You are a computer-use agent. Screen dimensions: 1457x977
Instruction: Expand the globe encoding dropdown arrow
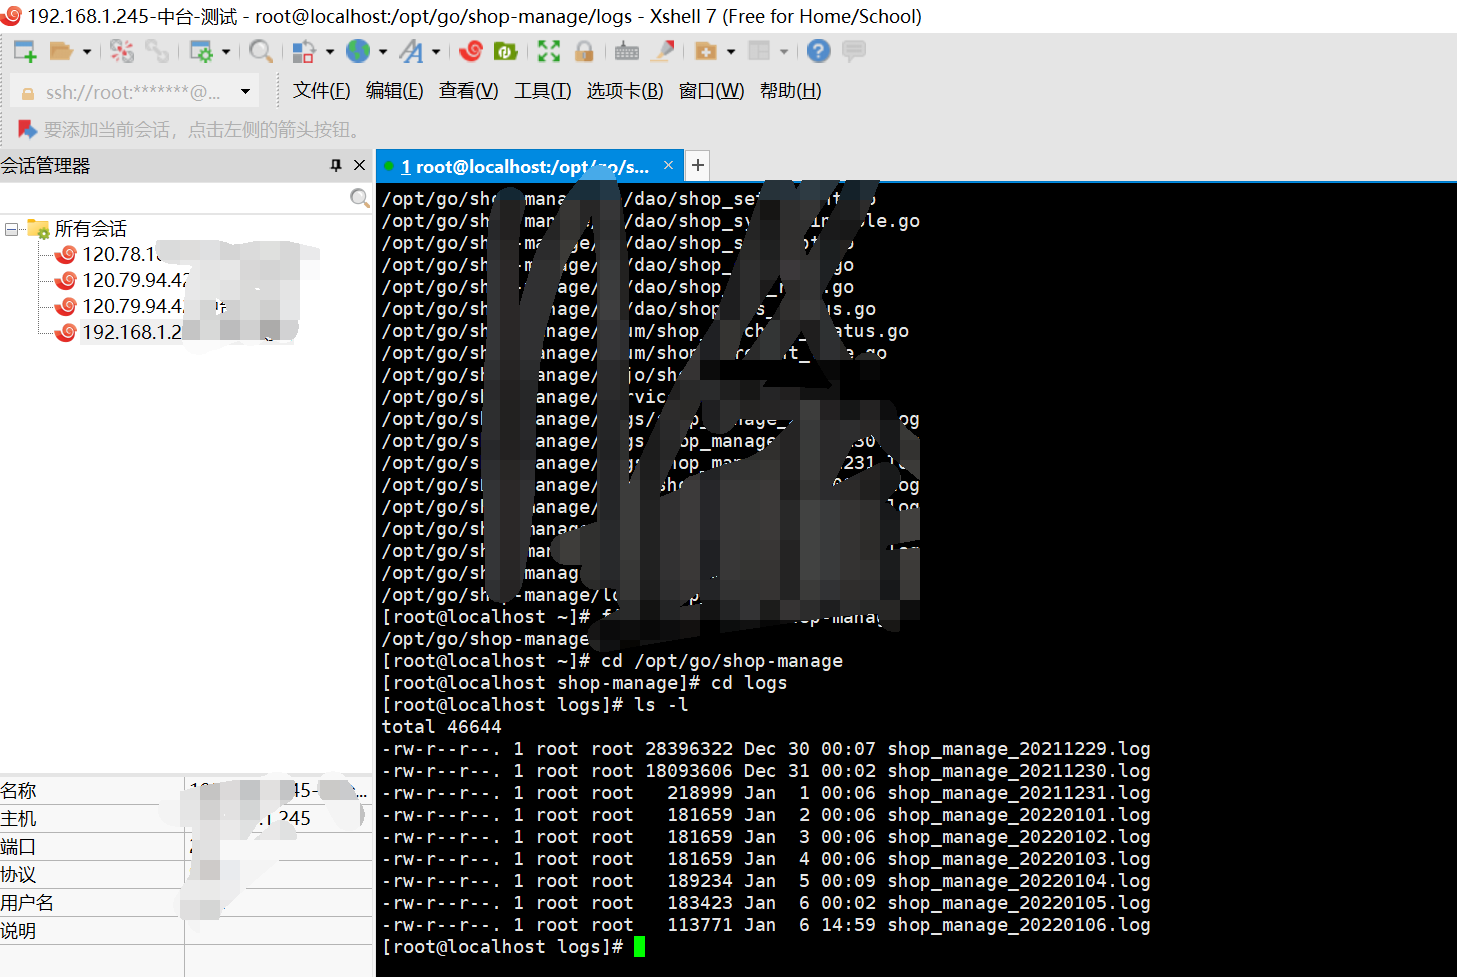pyautogui.click(x=383, y=52)
